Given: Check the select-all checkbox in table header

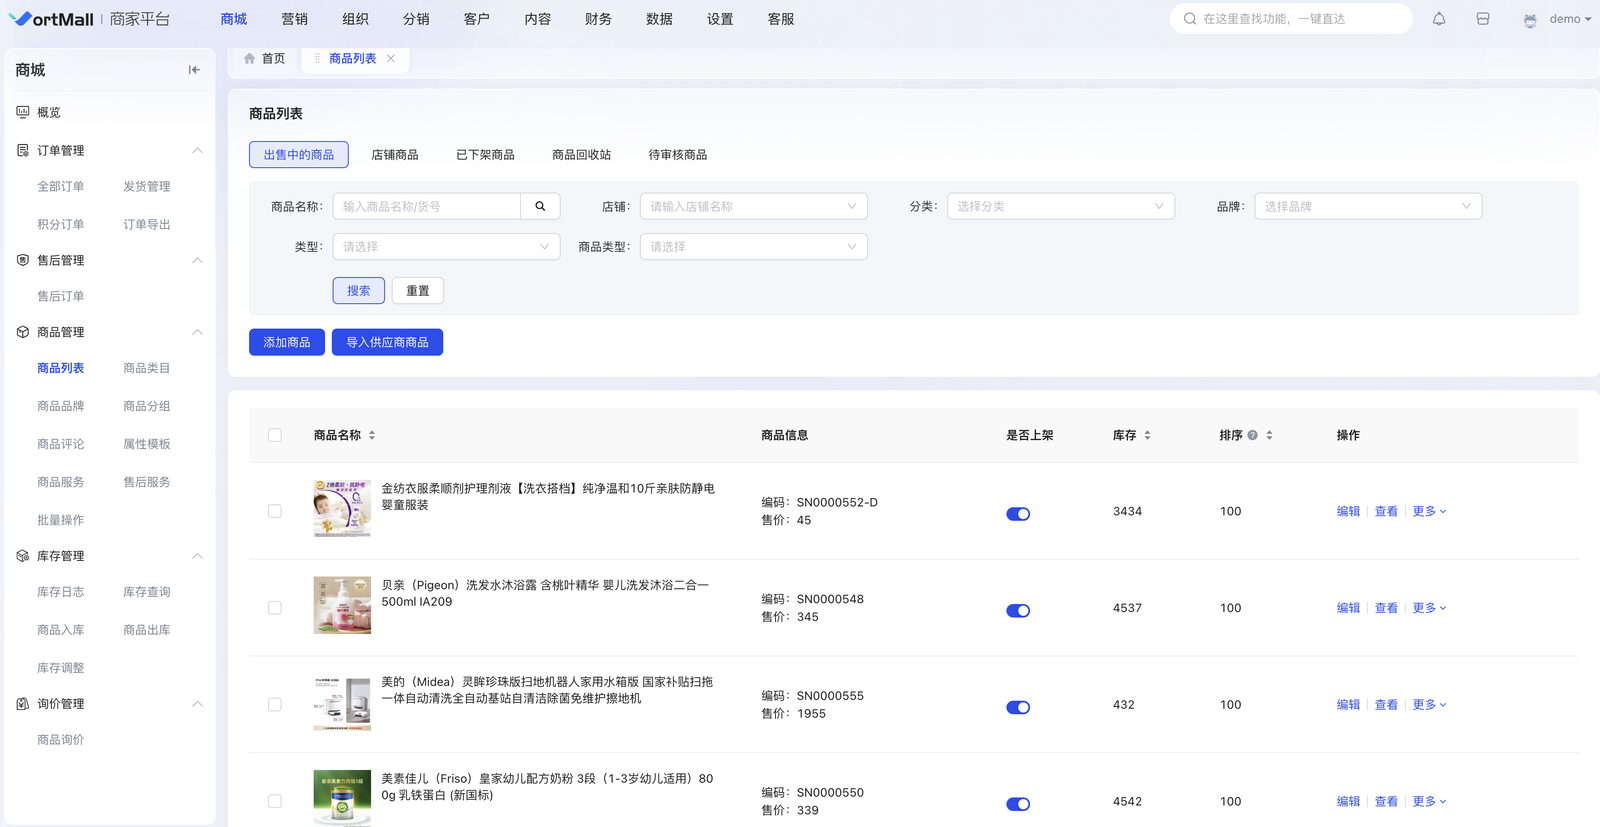Looking at the screenshot, I should 275,436.
